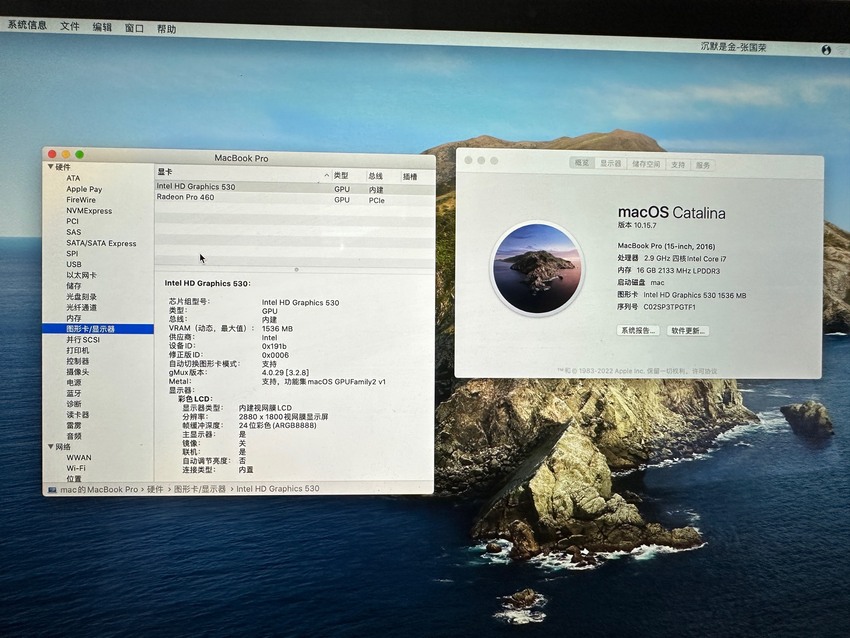This screenshot has height=638, width=850.
Task: Switch to the 支持 tab
Action: click(x=678, y=164)
